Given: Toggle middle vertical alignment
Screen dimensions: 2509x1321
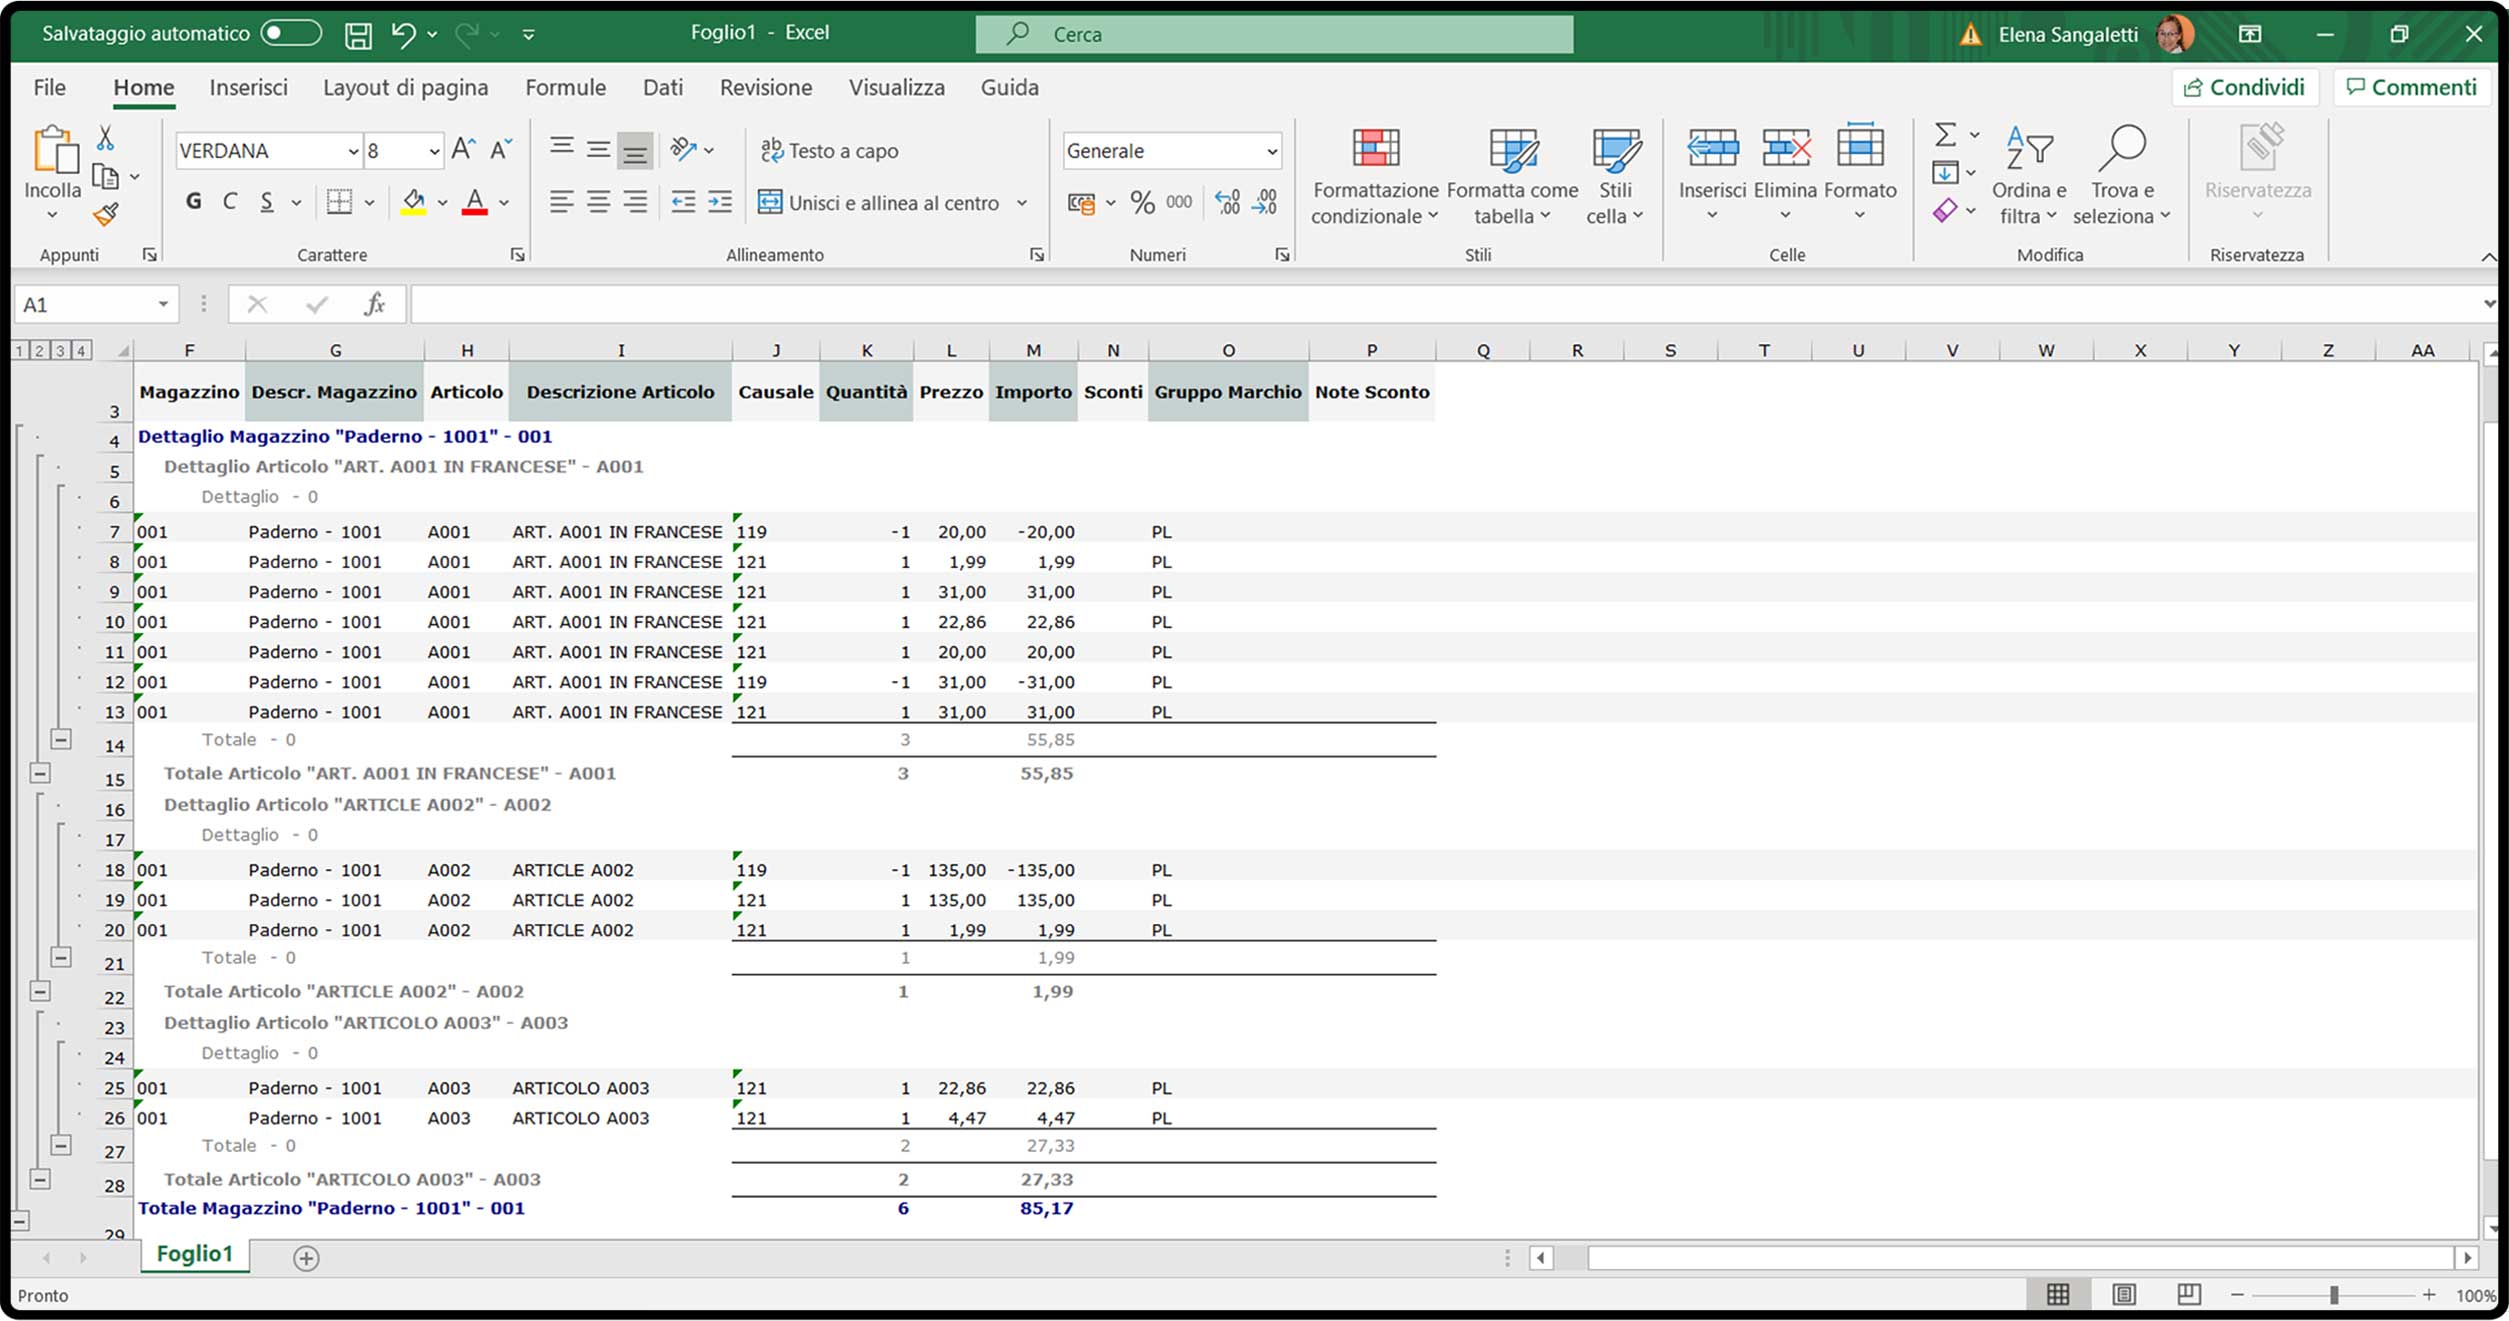Looking at the screenshot, I should tap(598, 150).
